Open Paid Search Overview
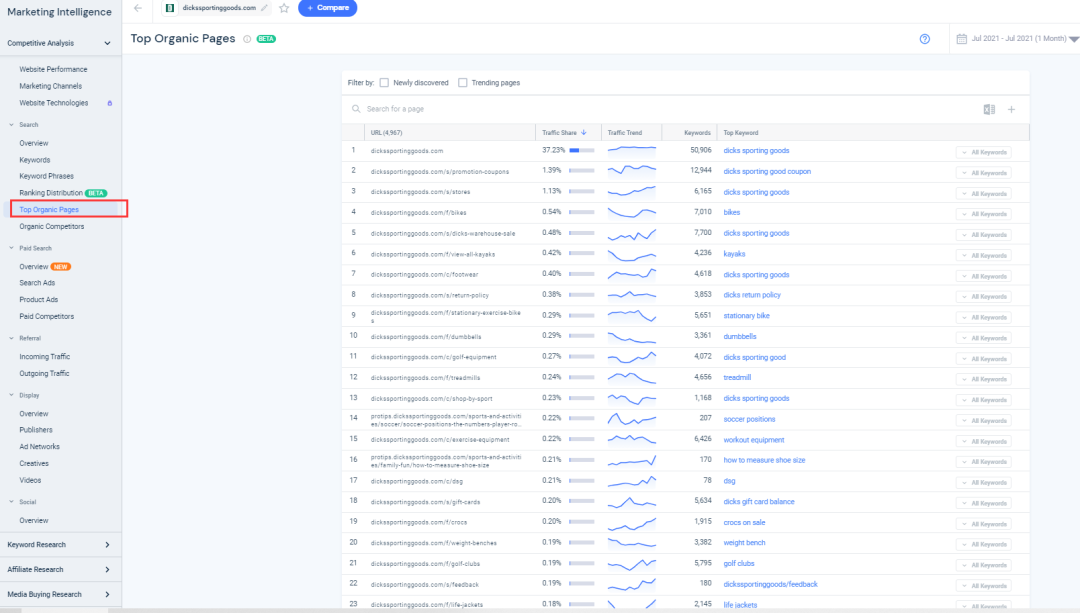The width and height of the screenshot is (1080, 613). (34, 267)
